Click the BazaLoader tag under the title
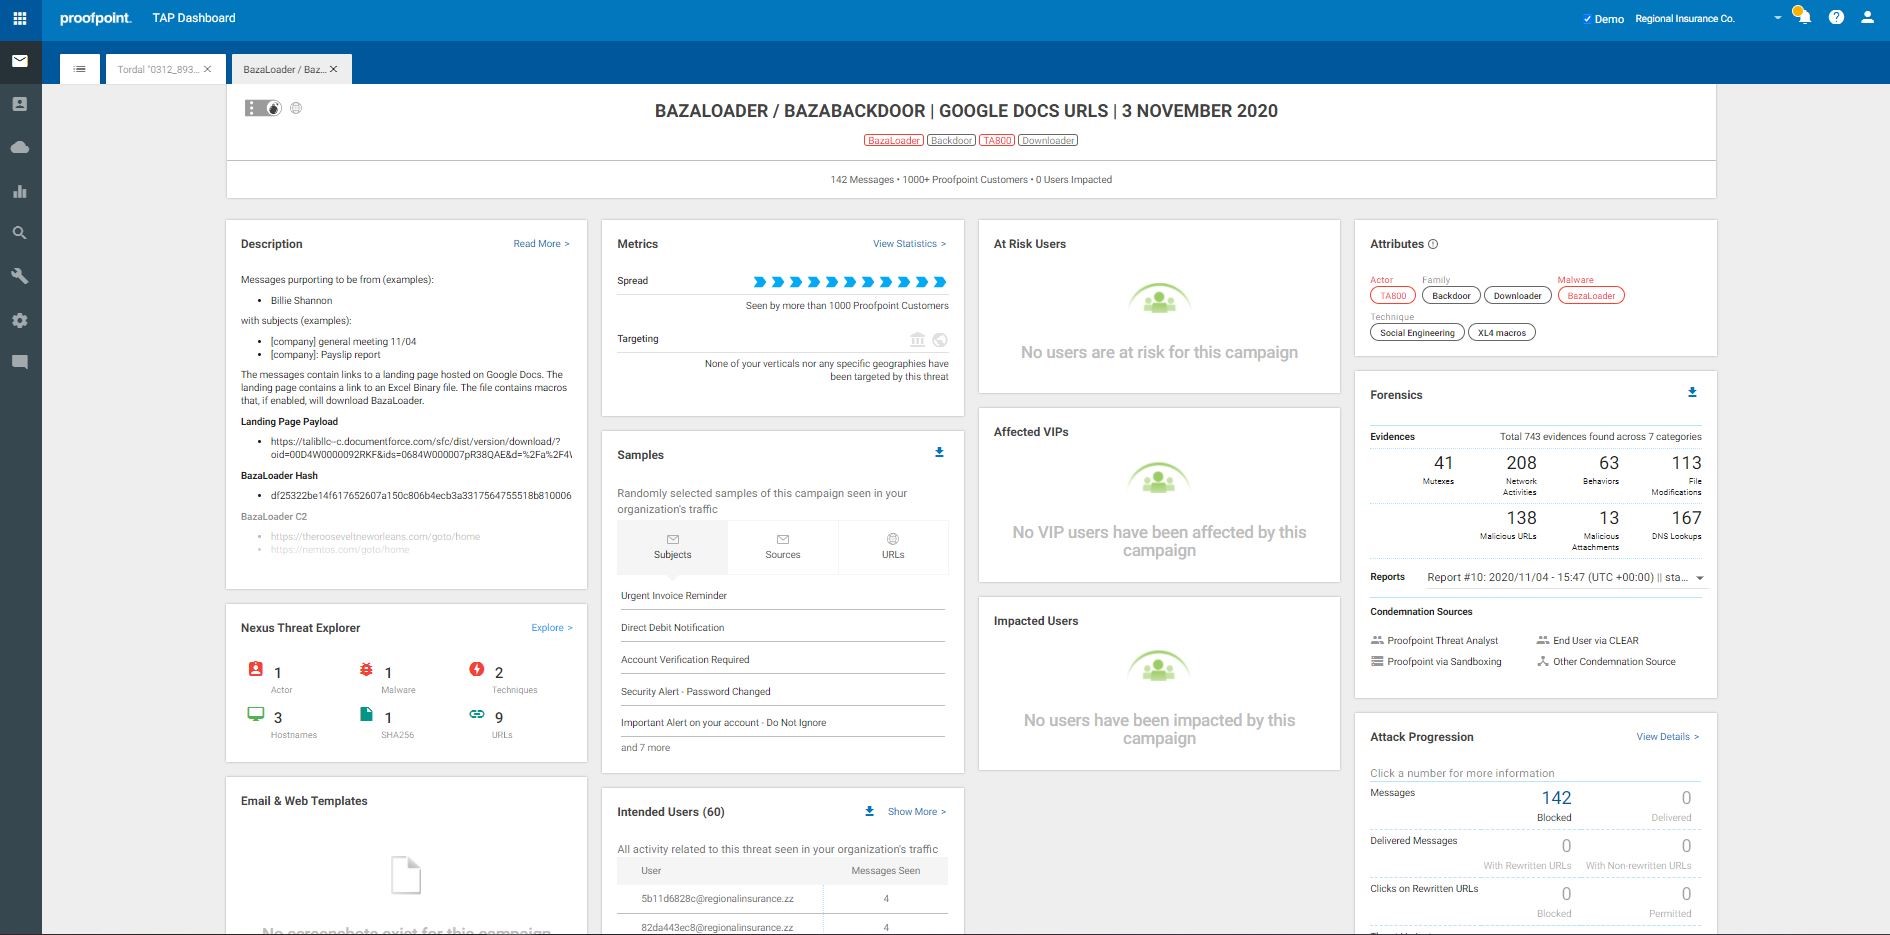1890x935 pixels. (893, 140)
